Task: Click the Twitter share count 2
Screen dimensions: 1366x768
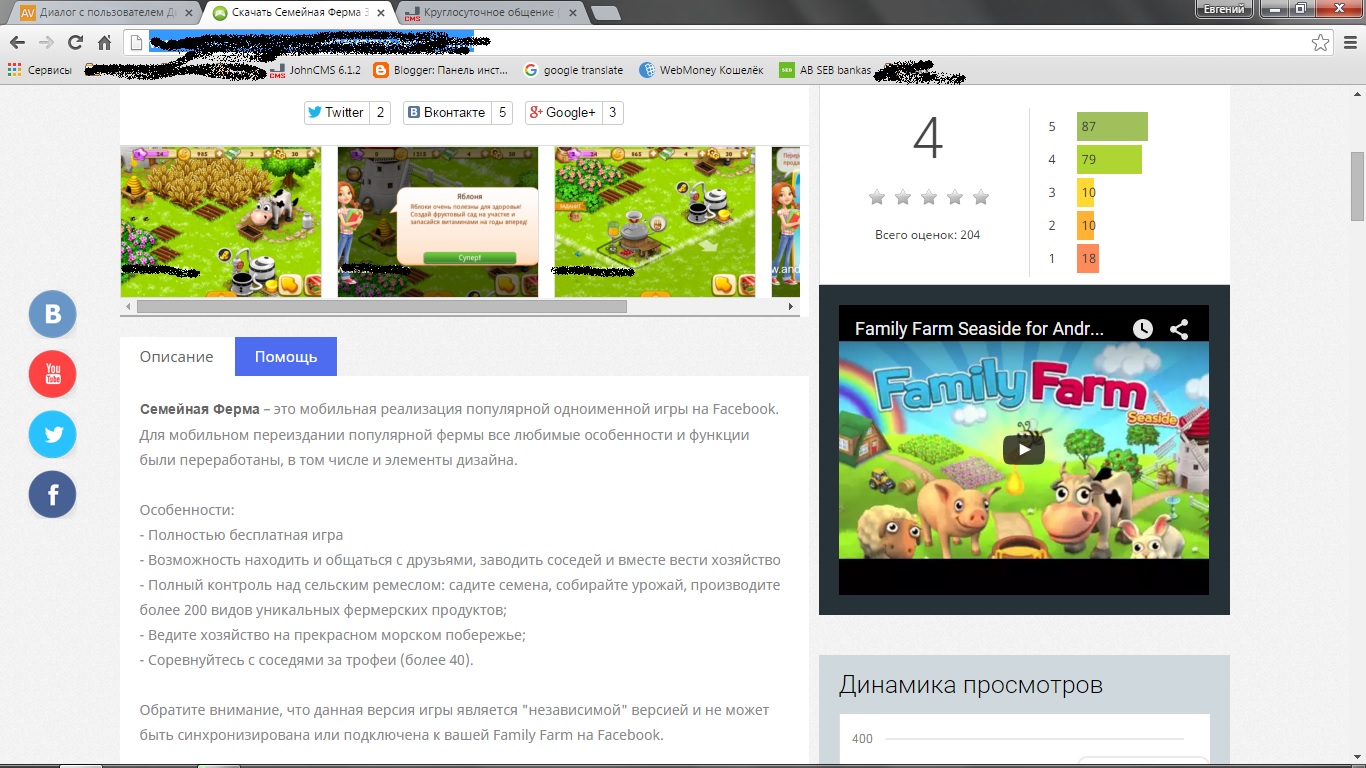Action: (x=380, y=112)
